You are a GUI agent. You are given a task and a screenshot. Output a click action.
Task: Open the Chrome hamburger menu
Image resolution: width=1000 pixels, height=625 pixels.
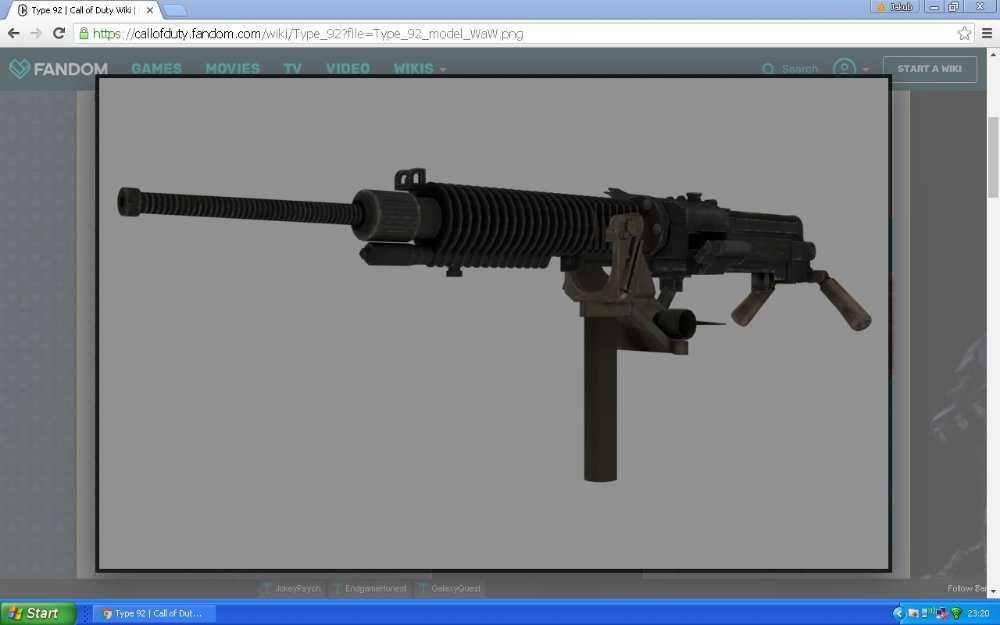(x=987, y=33)
